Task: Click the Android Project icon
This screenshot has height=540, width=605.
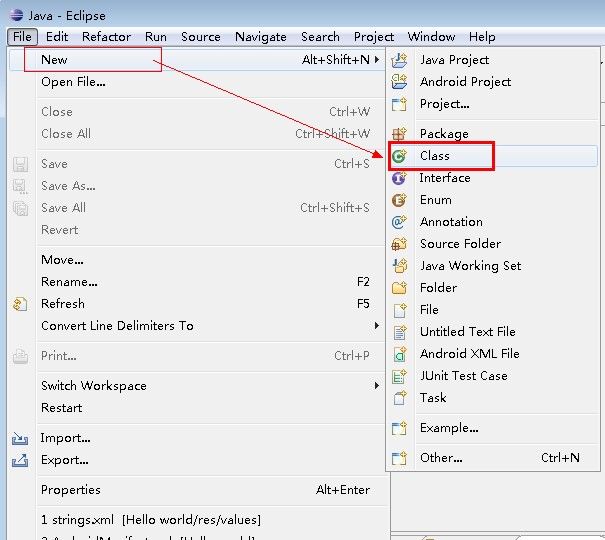Action: tap(399, 82)
